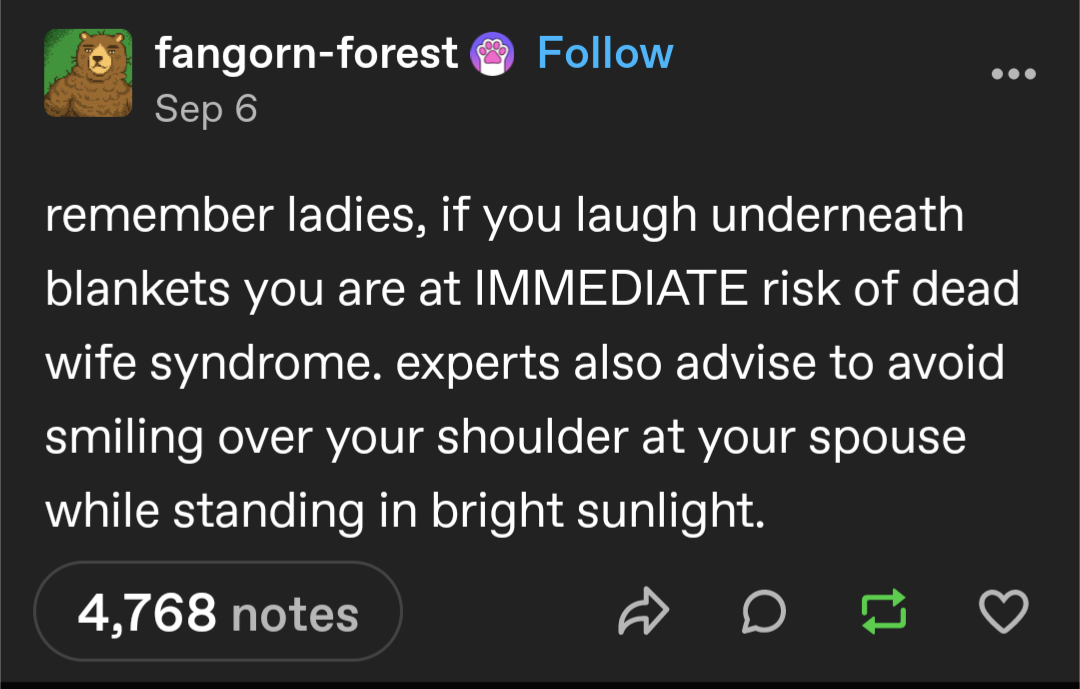
Task: Click the word "blankets" in the post
Action: 137,288
